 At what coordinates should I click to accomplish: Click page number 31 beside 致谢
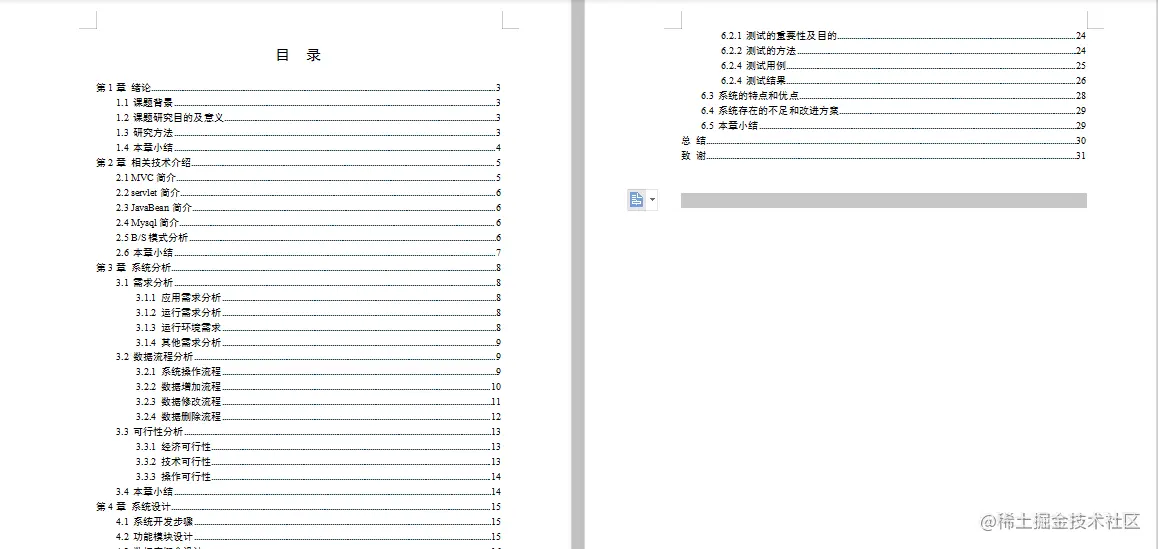(1081, 156)
